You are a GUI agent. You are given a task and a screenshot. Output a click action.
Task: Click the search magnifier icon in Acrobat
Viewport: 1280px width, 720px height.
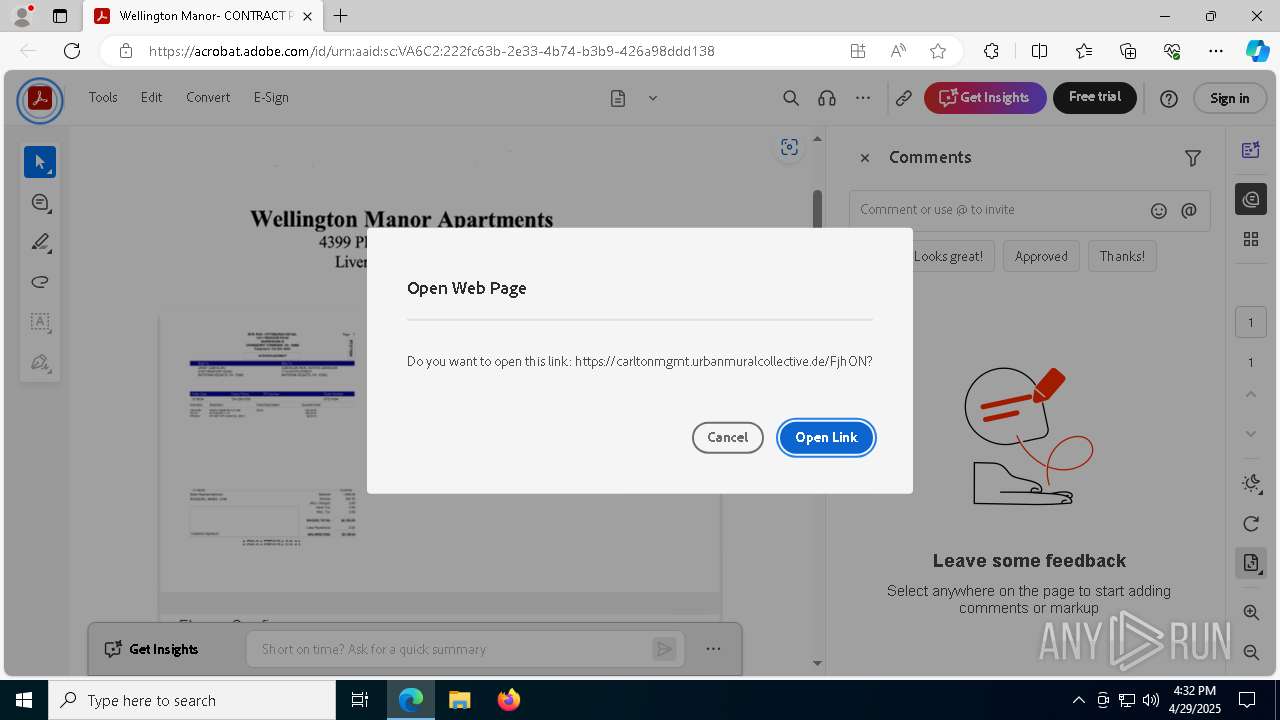[791, 98]
